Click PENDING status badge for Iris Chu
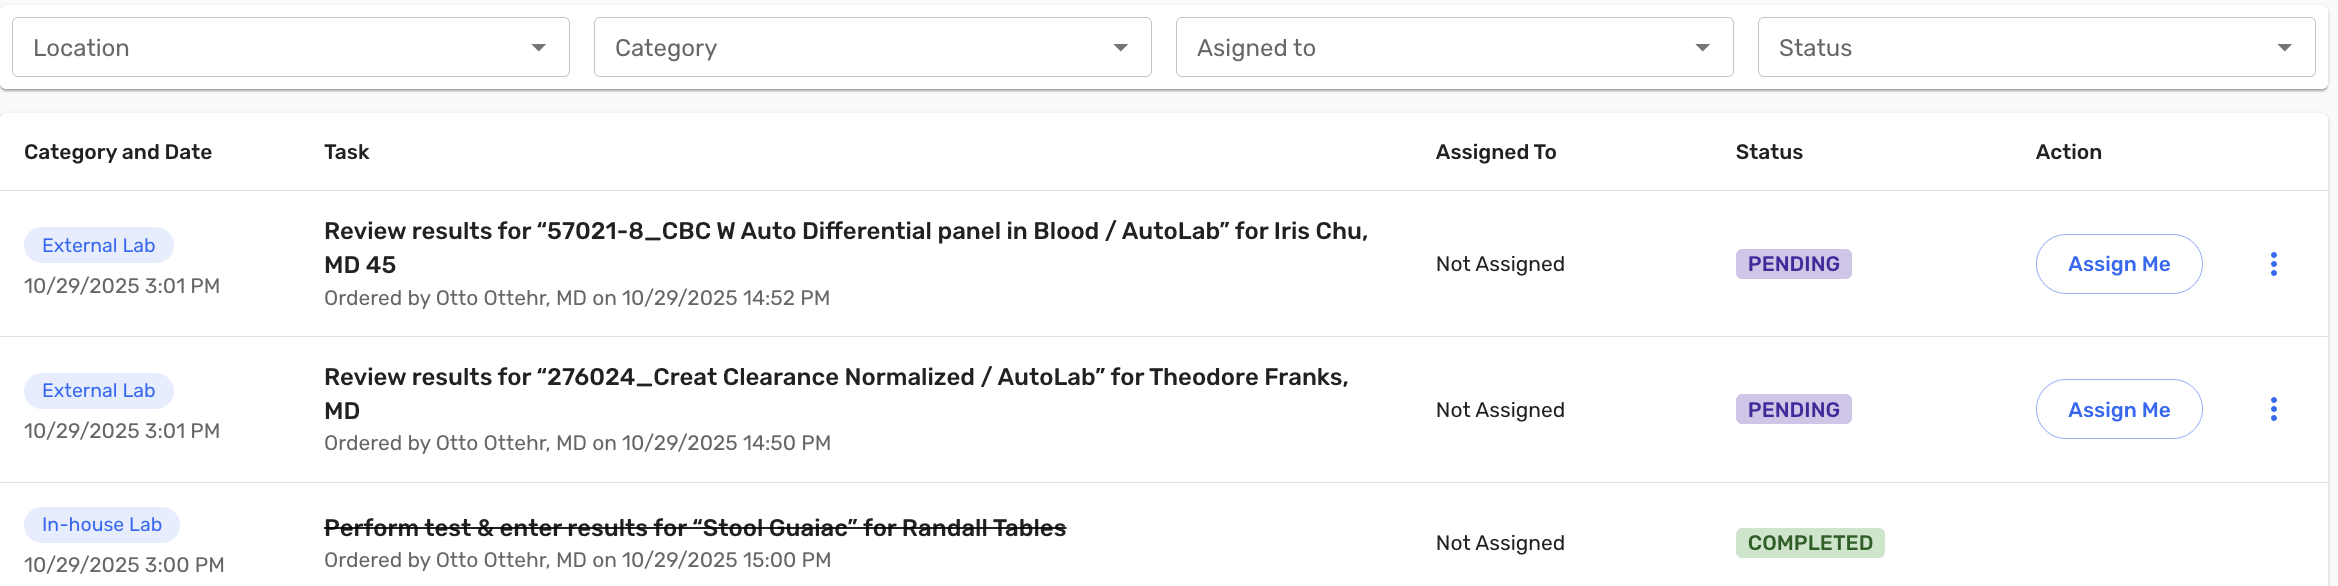Screen dimensions: 2338x586 (x=1793, y=264)
